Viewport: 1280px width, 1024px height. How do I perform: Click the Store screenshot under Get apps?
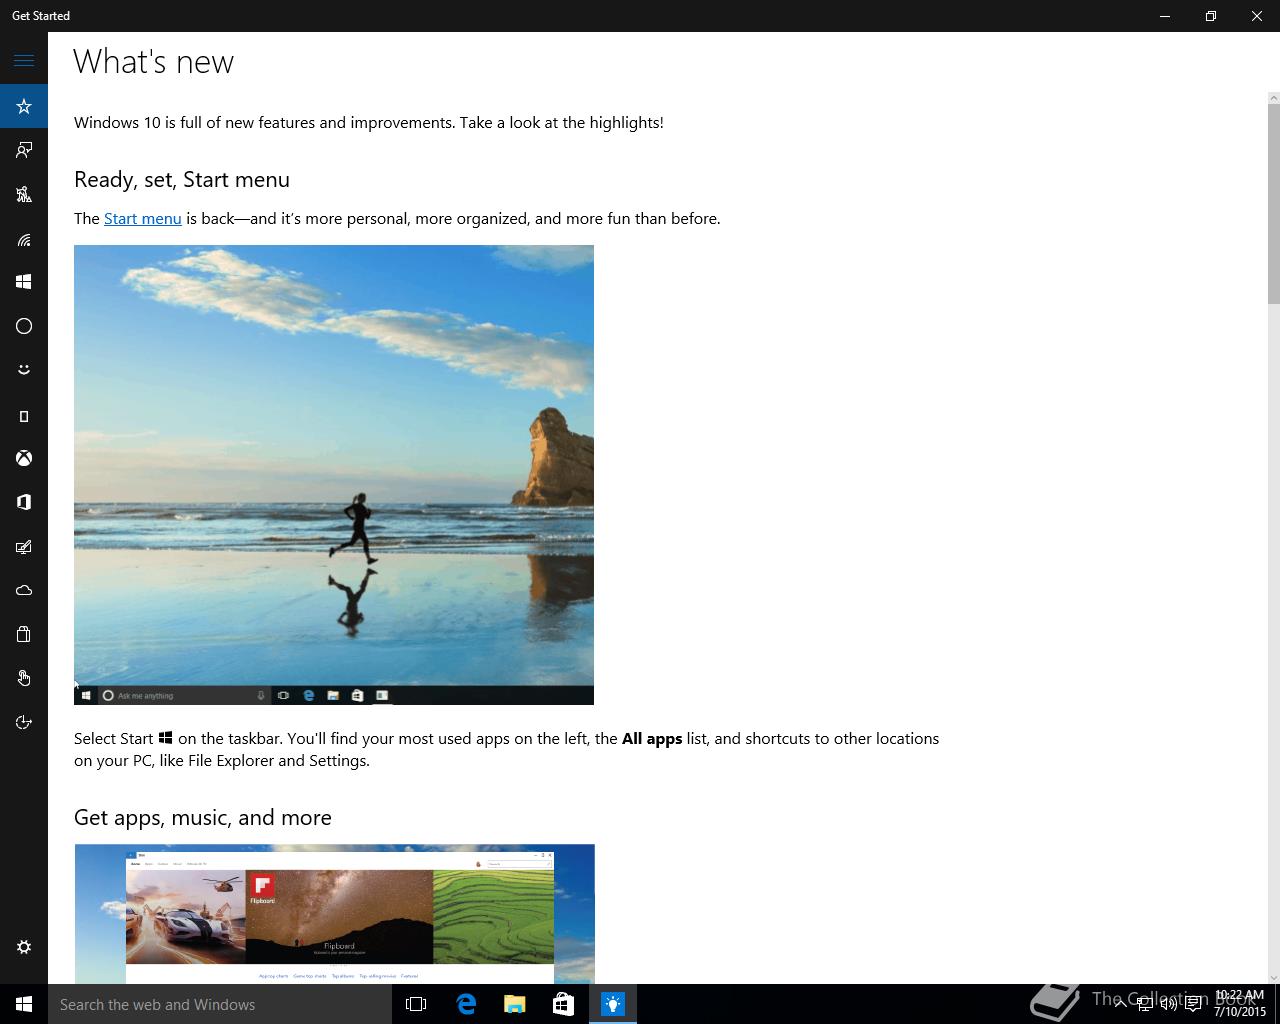[x=334, y=914]
